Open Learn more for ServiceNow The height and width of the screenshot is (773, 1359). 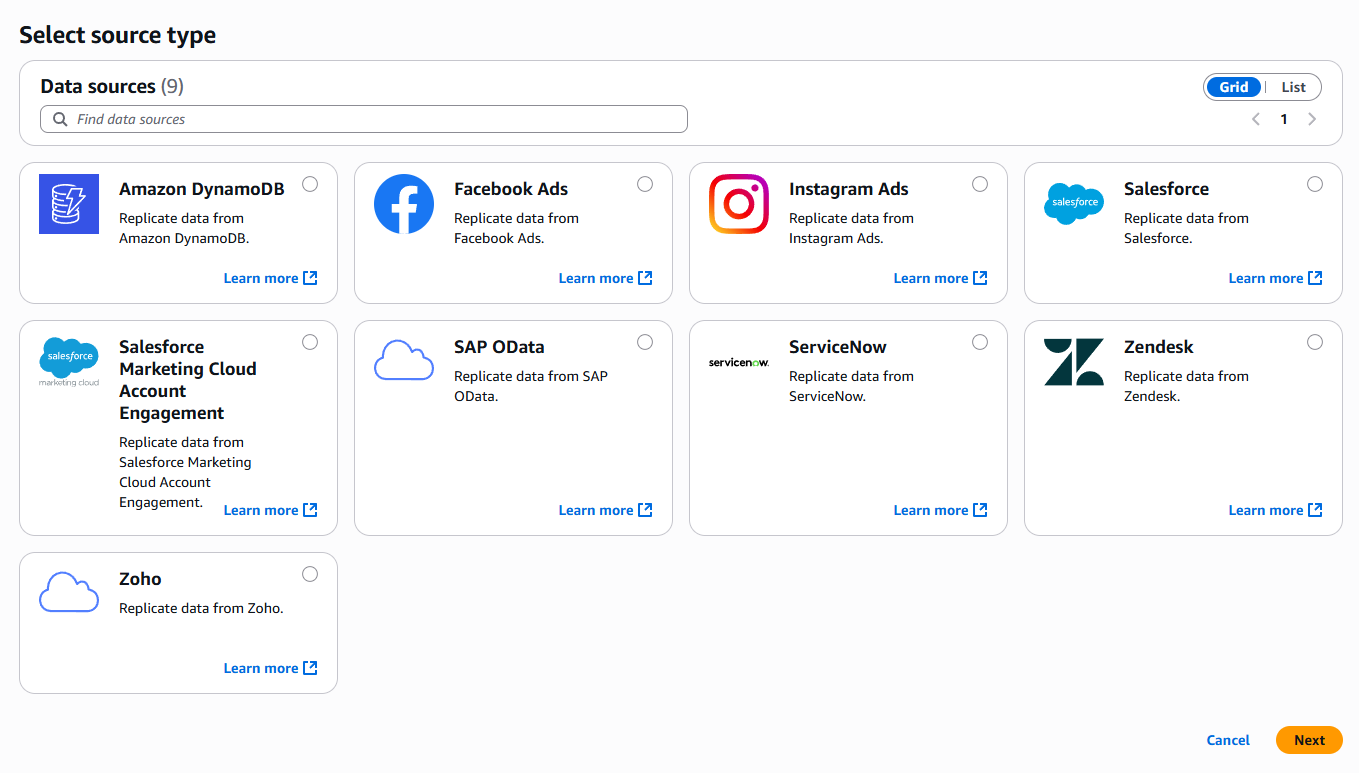pyautogui.click(x=940, y=510)
